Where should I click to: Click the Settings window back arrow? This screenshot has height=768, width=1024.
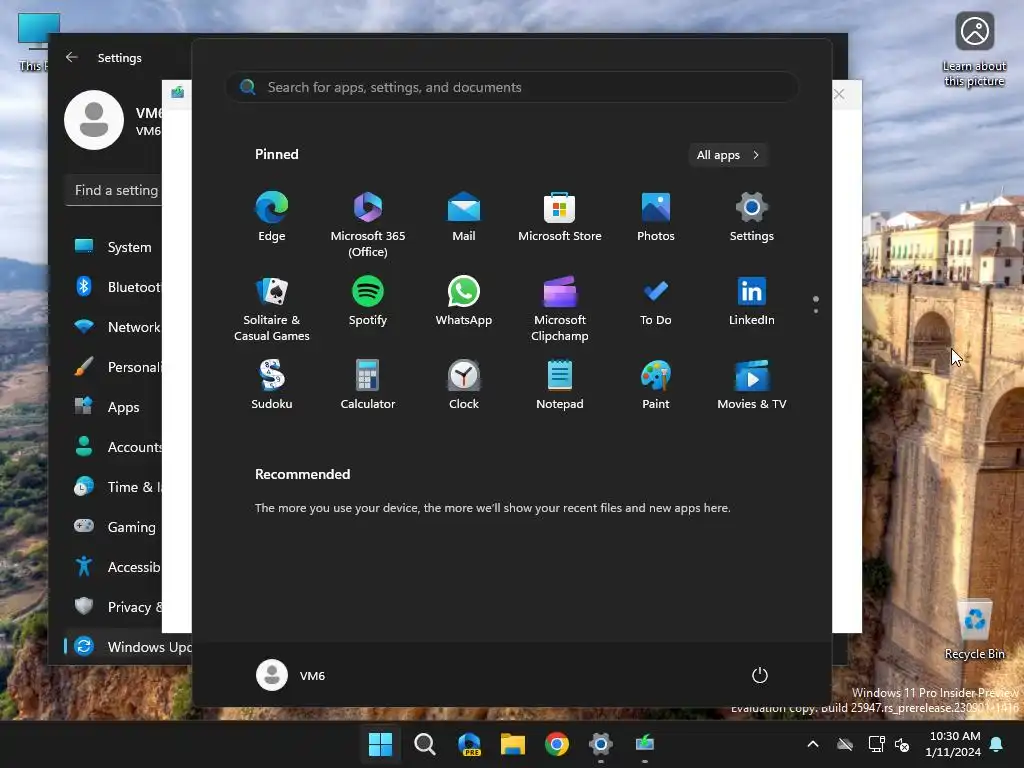[x=72, y=57]
